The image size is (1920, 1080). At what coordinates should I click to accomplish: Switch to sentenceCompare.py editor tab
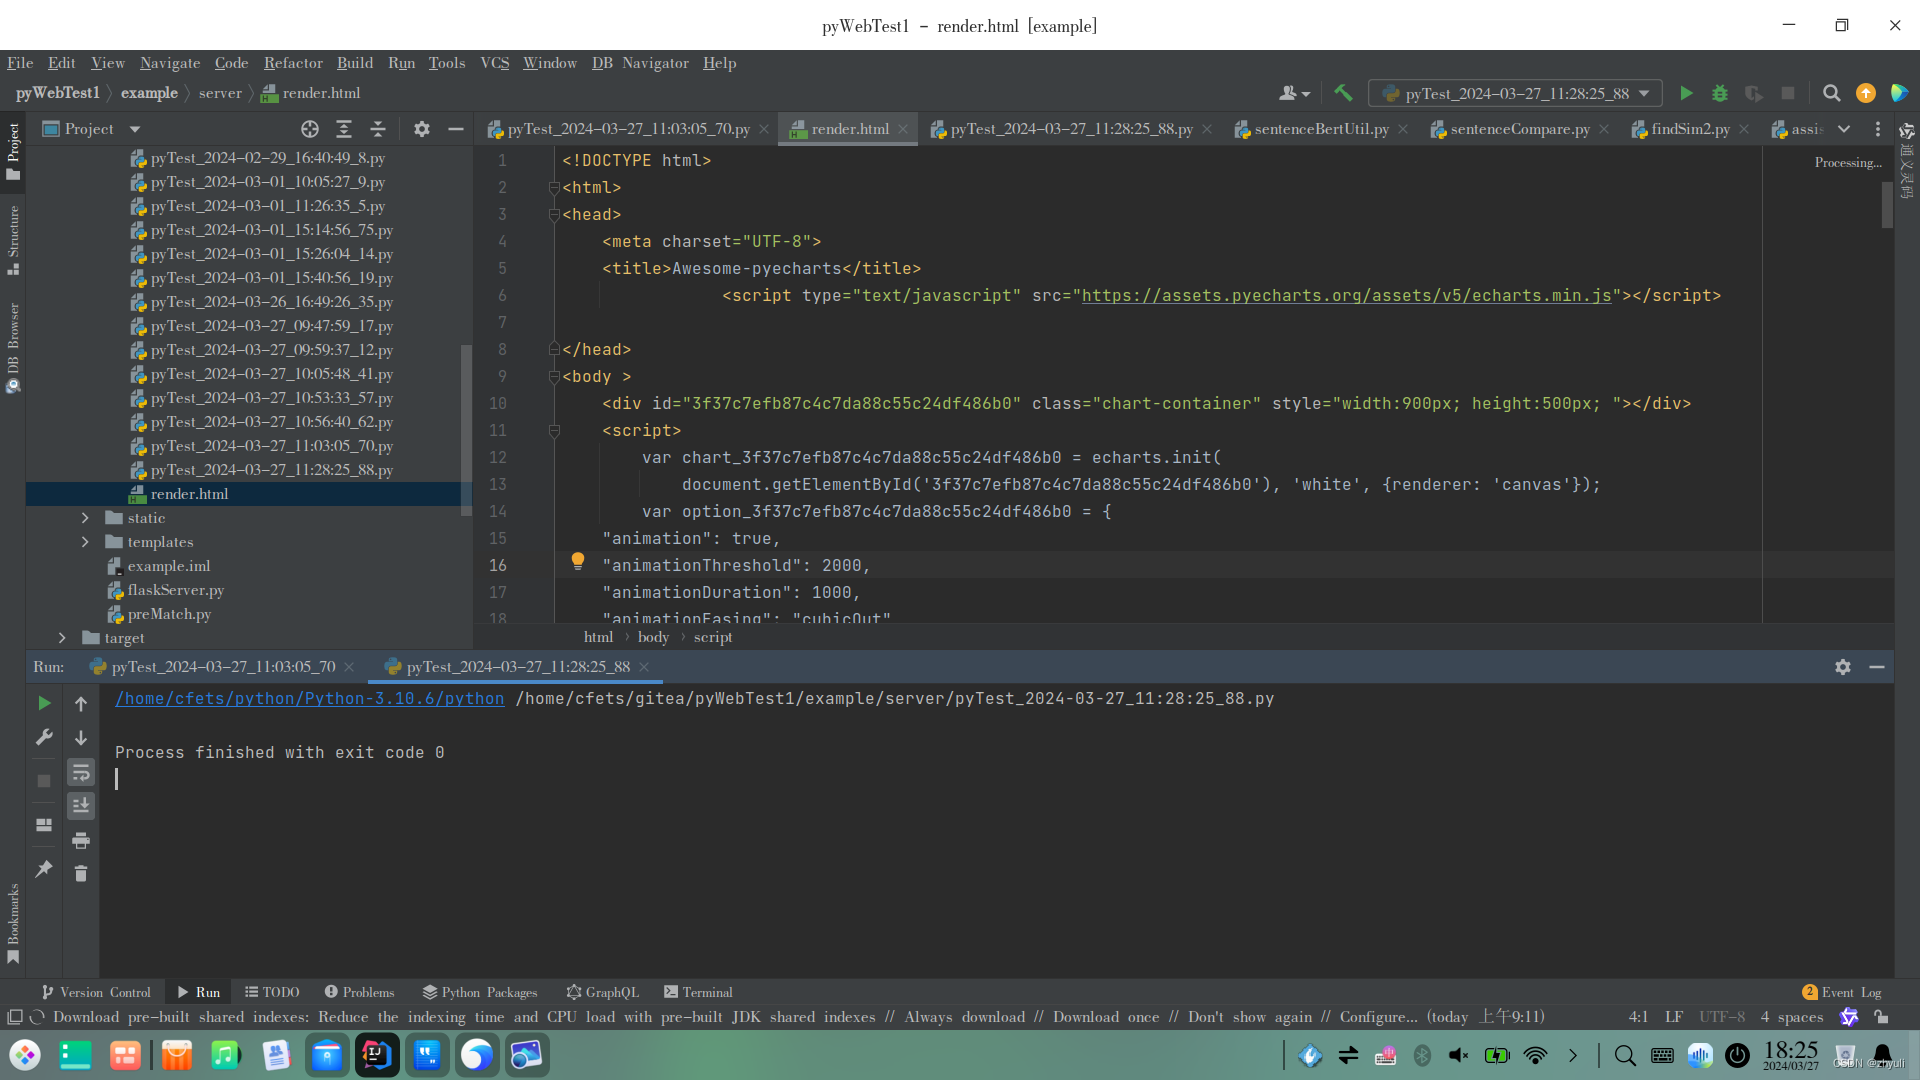(1519, 129)
